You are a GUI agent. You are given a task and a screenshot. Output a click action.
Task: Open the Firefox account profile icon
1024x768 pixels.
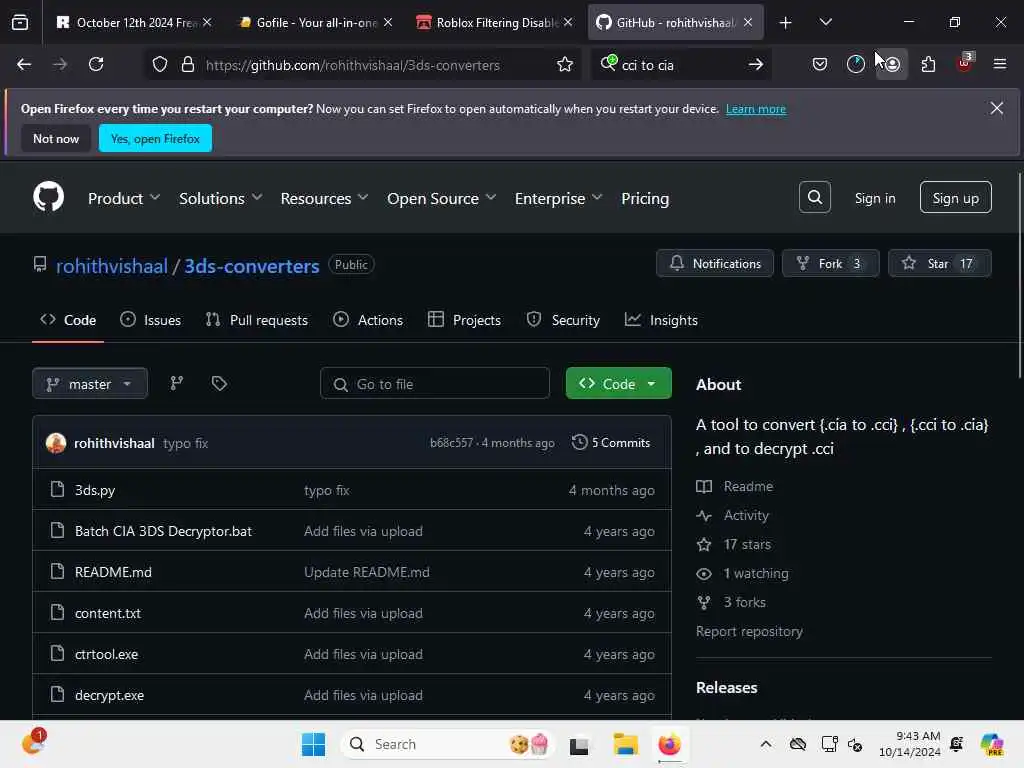coord(892,64)
